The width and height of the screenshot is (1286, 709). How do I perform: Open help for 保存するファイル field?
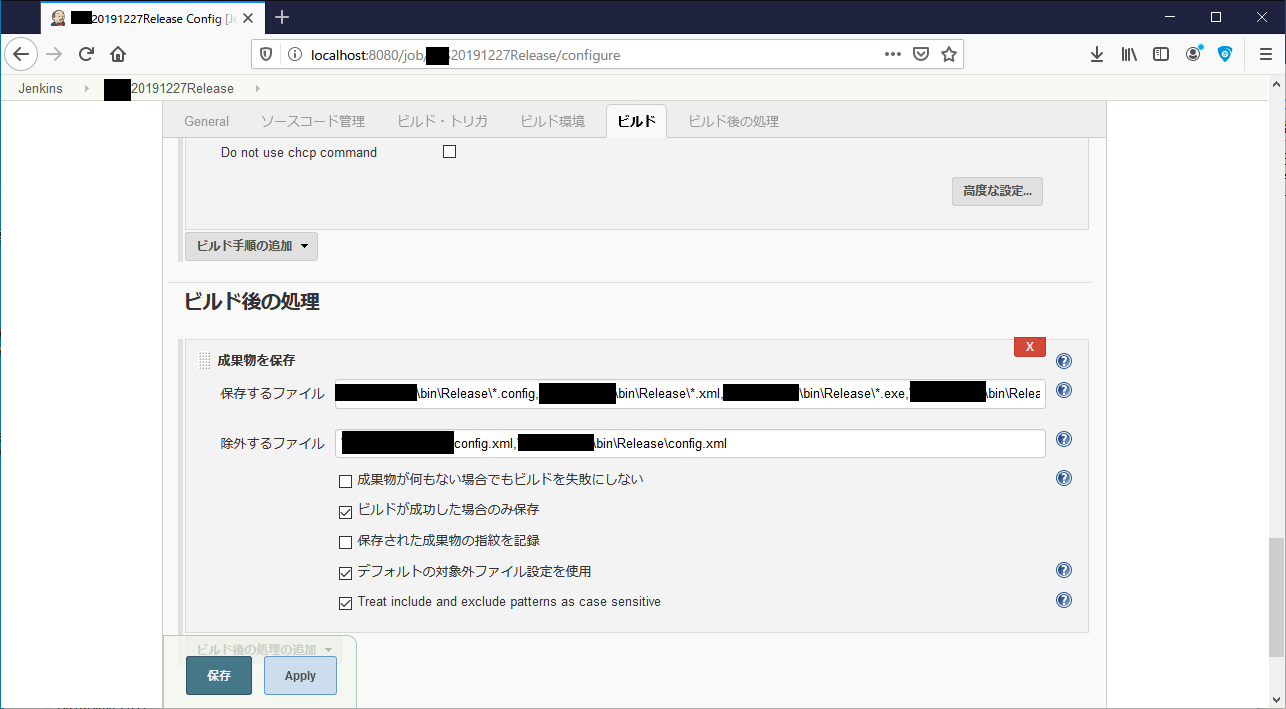point(1064,390)
